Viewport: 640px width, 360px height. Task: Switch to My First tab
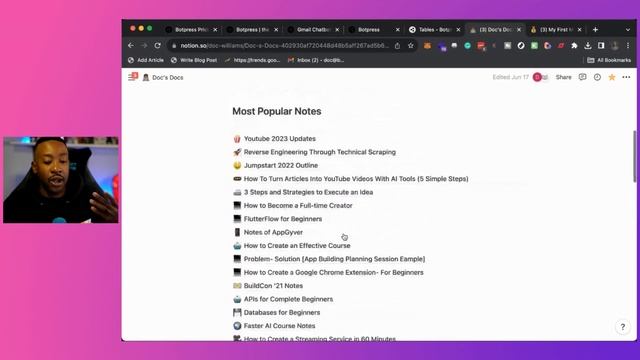pyautogui.click(x=557, y=29)
